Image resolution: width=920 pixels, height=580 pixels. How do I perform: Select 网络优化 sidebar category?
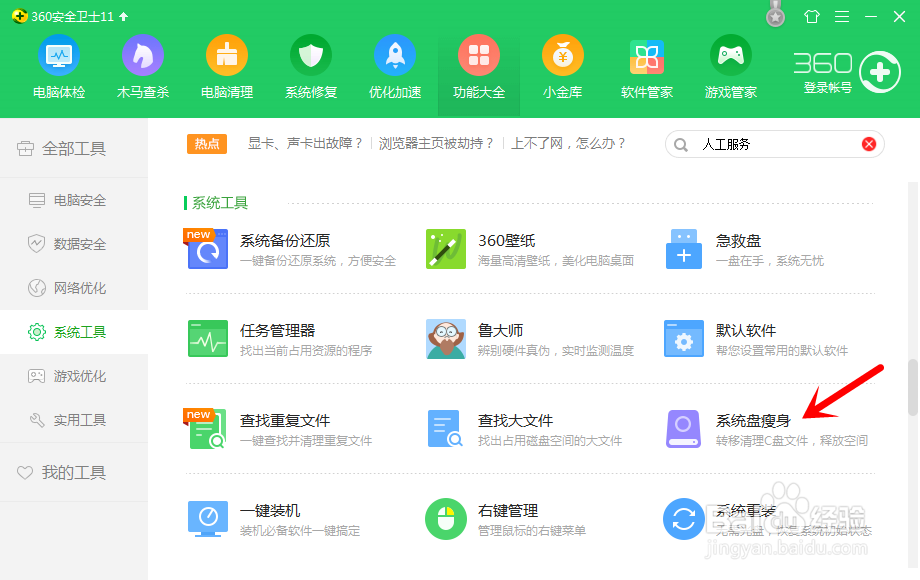tap(74, 288)
